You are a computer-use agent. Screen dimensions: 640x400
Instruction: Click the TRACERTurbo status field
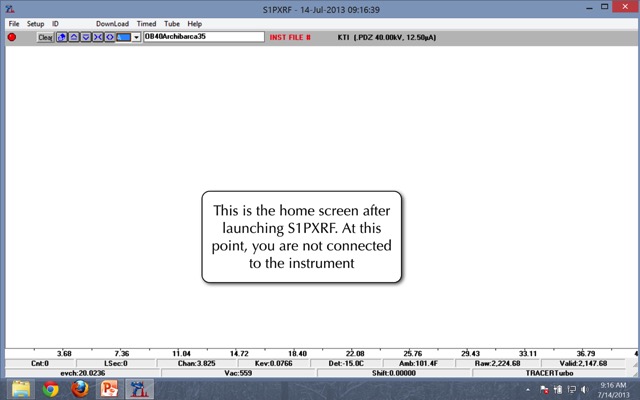549,373
